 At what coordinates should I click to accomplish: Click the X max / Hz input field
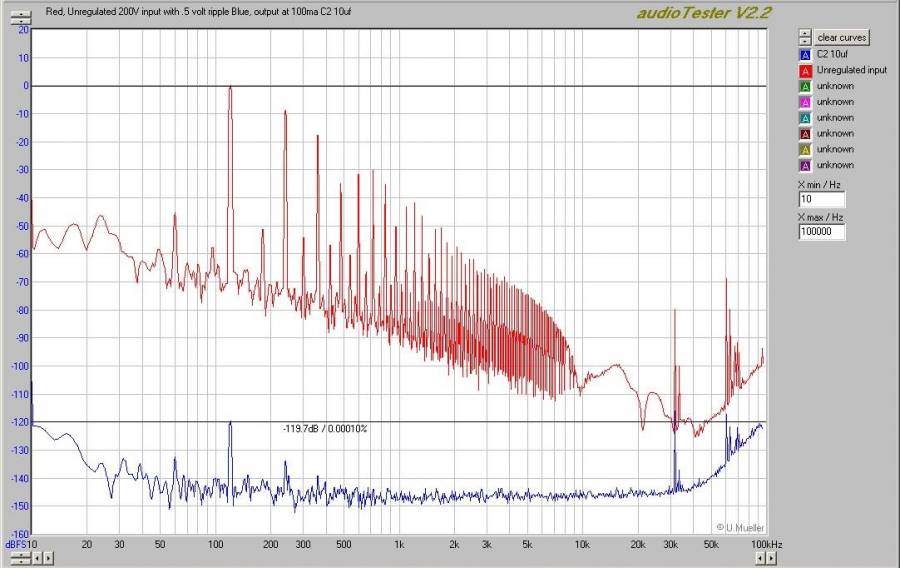point(821,232)
